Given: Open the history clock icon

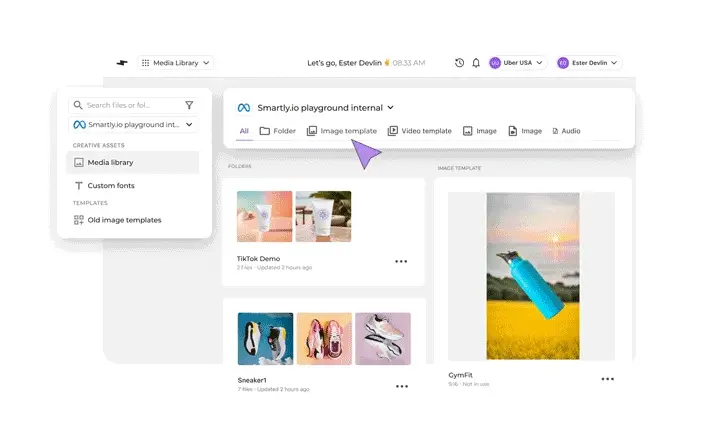Looking at the screenshot, I should (459, 63).
